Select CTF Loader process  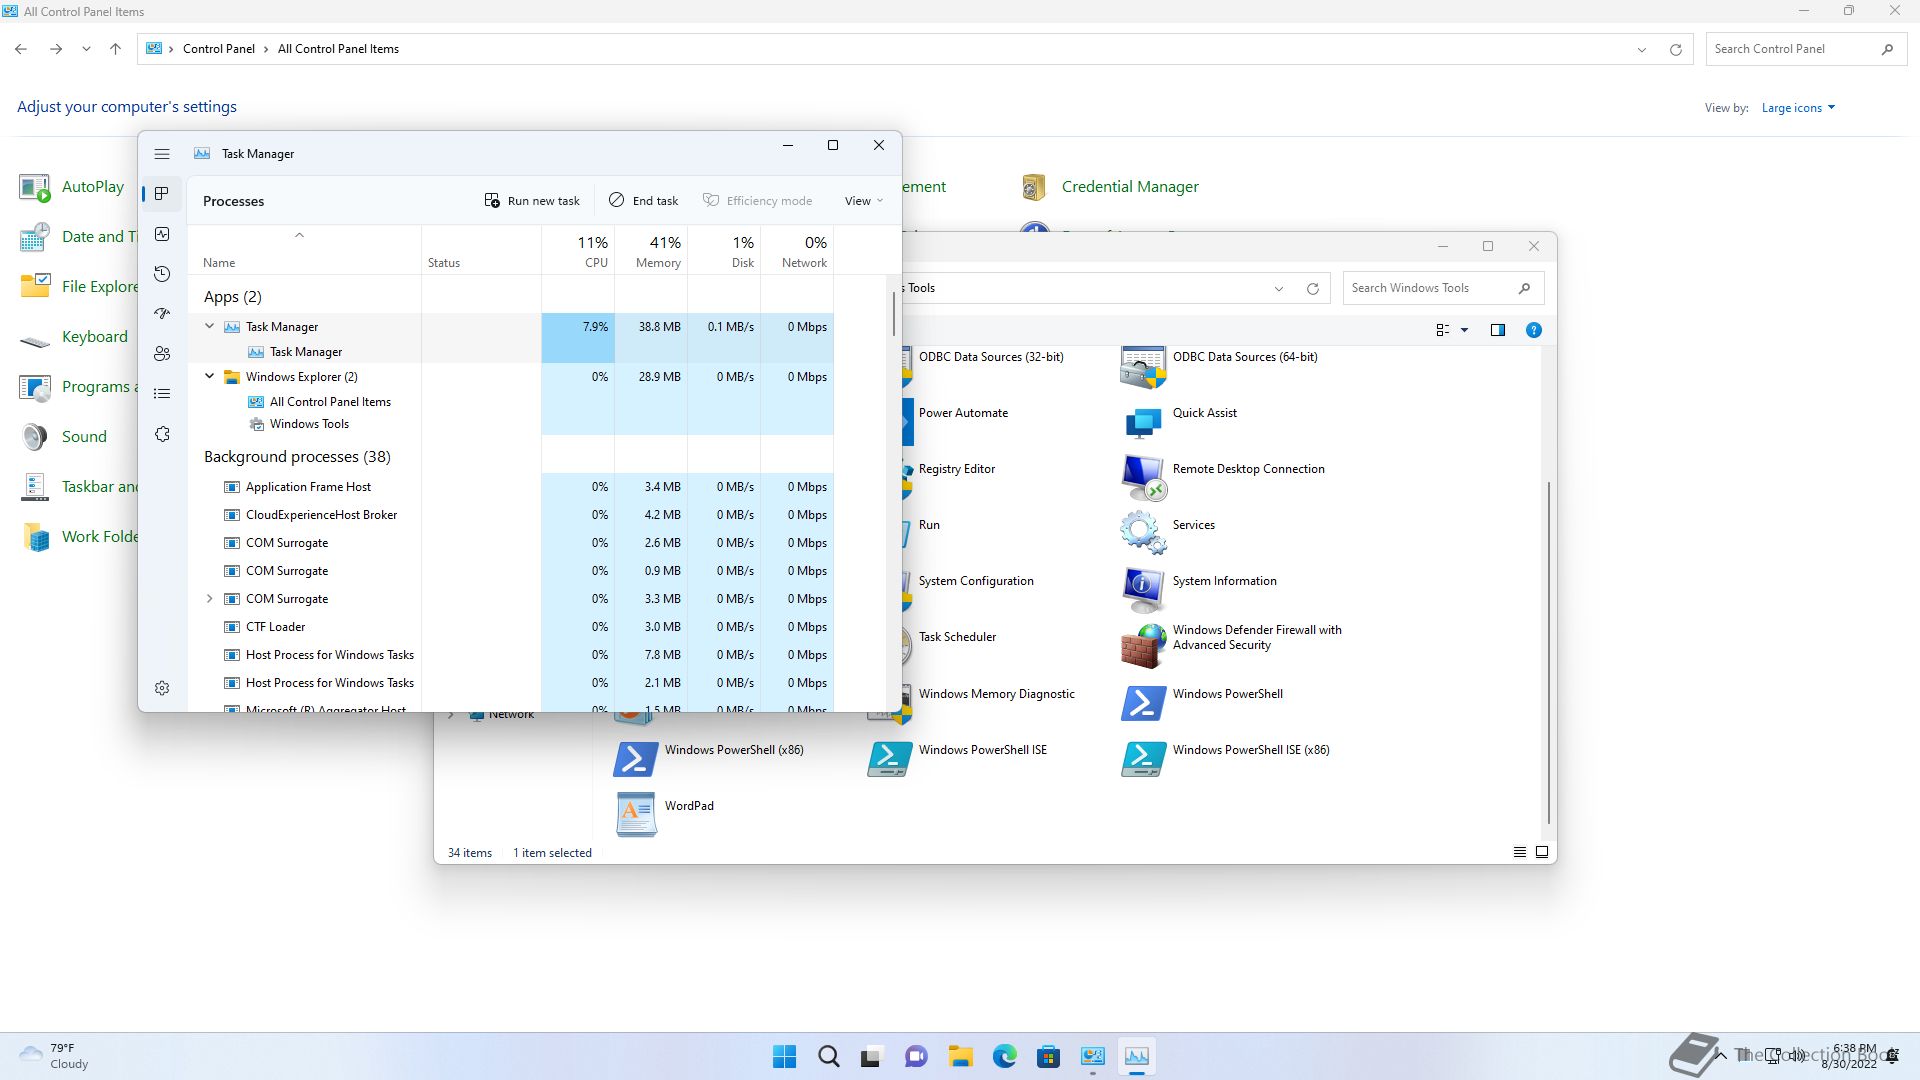click(x=511, y=627)
